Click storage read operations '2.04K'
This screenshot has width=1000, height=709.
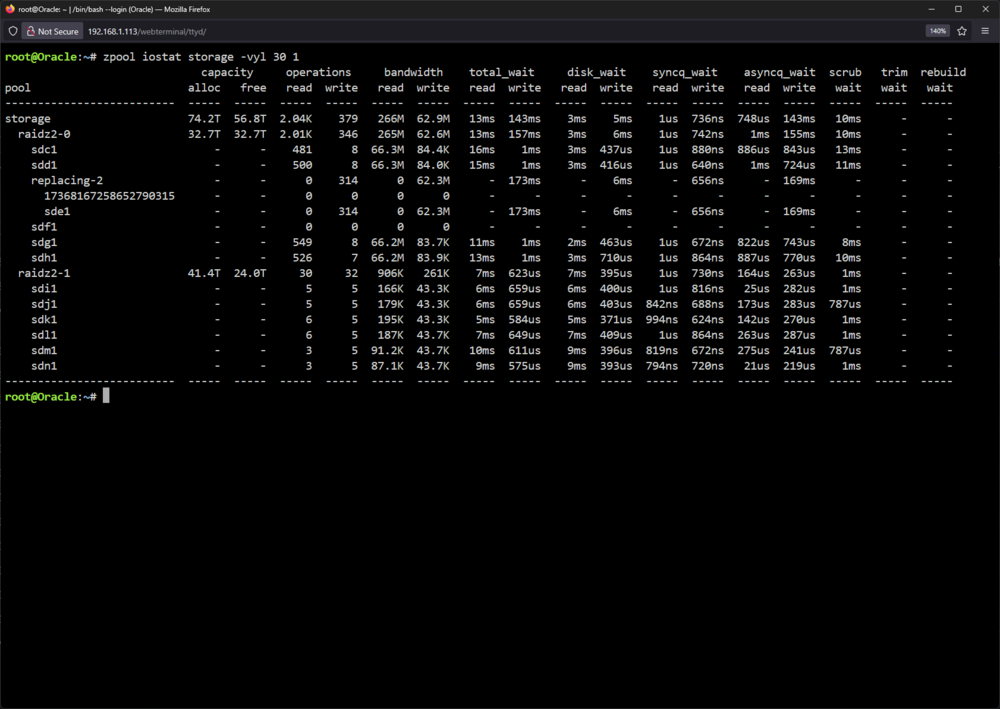(x=296, y=119)
